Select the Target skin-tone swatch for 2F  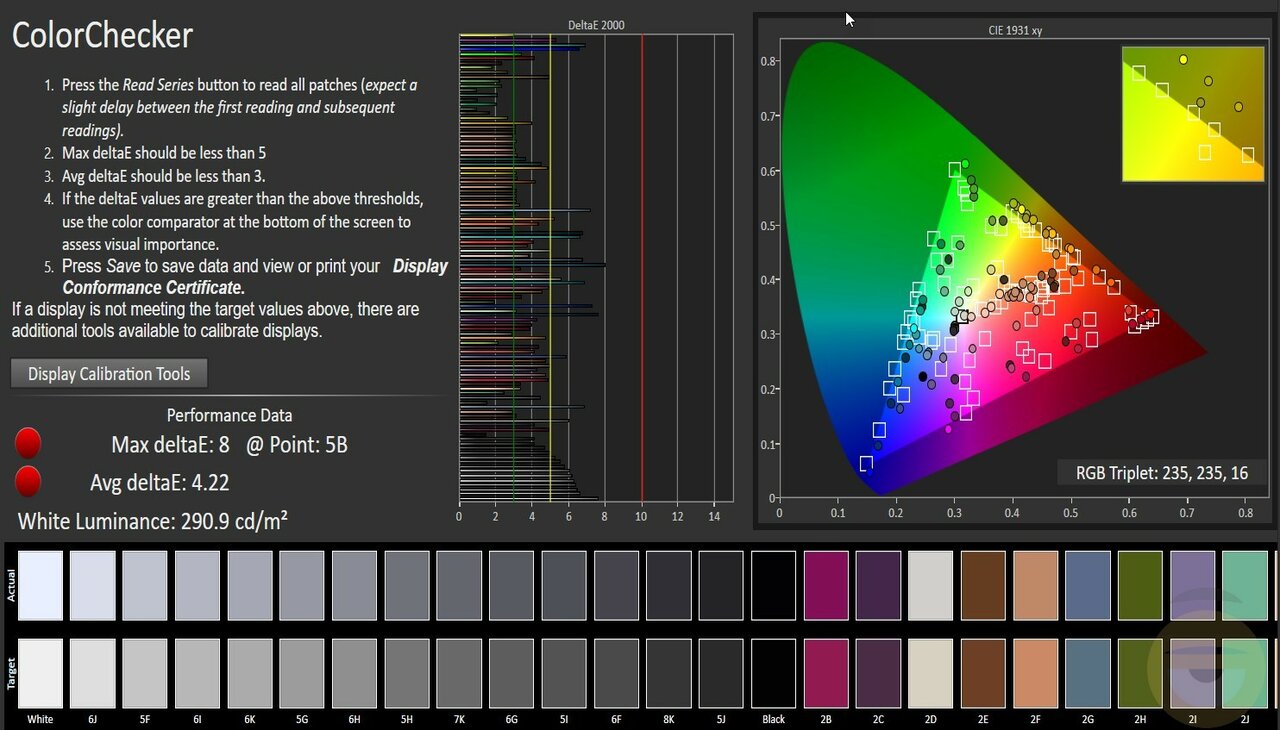1035,674
